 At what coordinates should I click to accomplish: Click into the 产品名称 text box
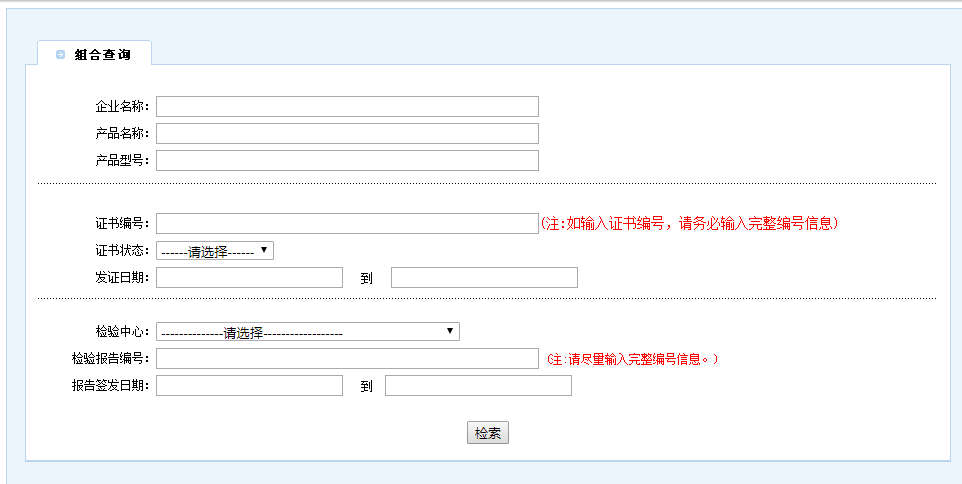point(347,134)
